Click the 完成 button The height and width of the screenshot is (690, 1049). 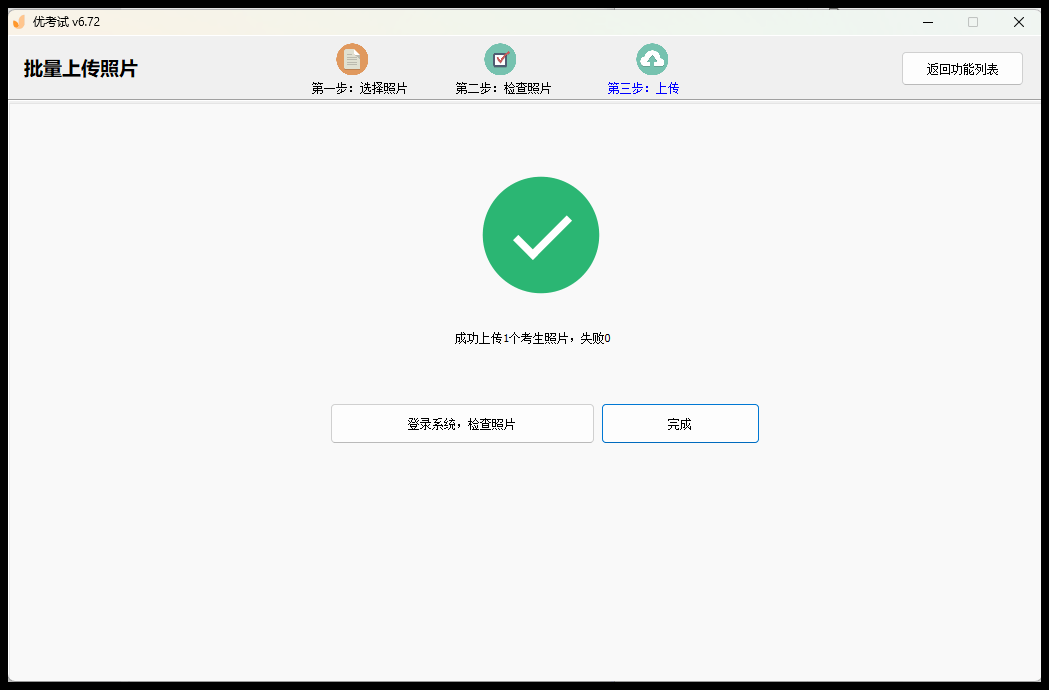pos(680,424)
